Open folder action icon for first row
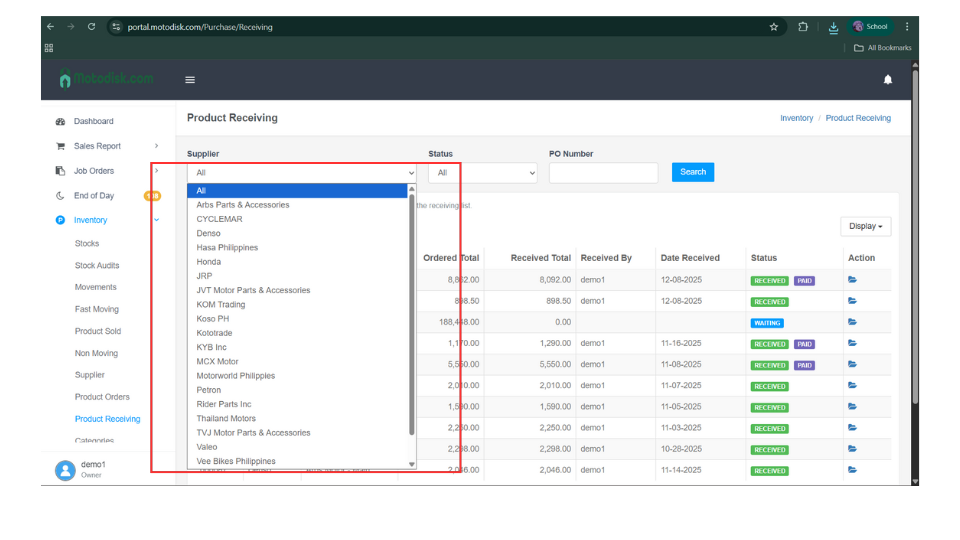The image size is (960, 540). (x=852, y=280)
